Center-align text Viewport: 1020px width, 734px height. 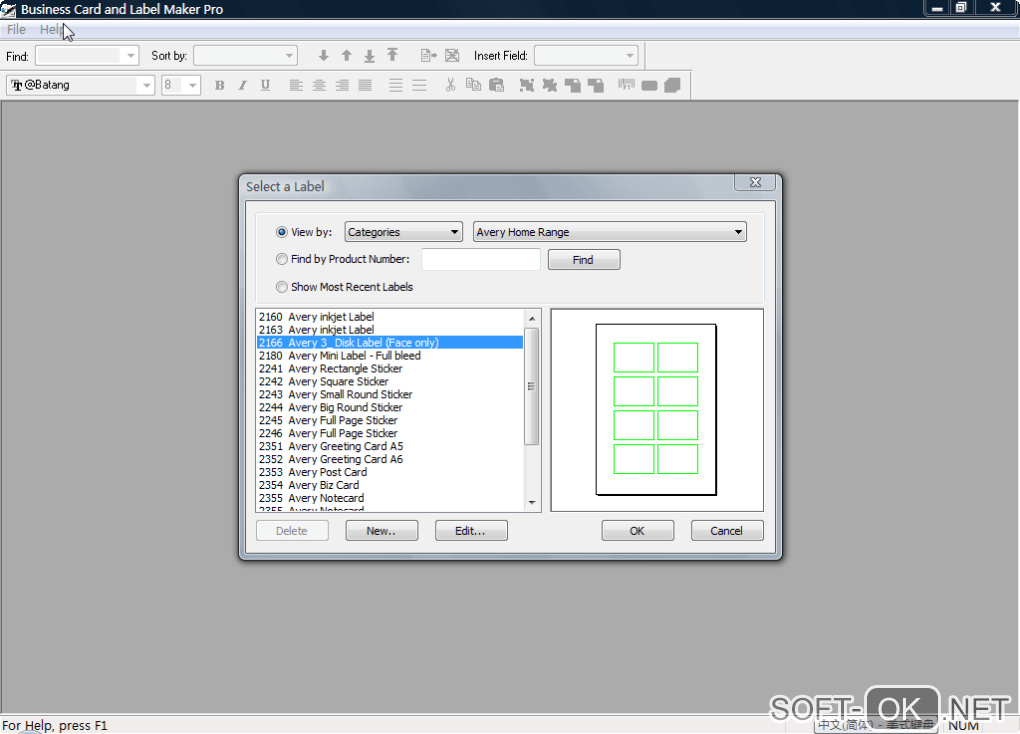point(319,85)
